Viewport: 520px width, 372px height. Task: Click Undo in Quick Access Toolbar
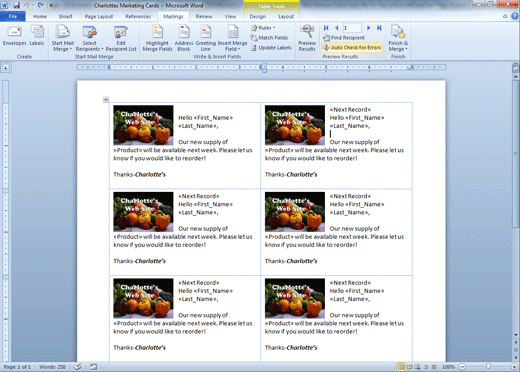(x=26, y=5)
